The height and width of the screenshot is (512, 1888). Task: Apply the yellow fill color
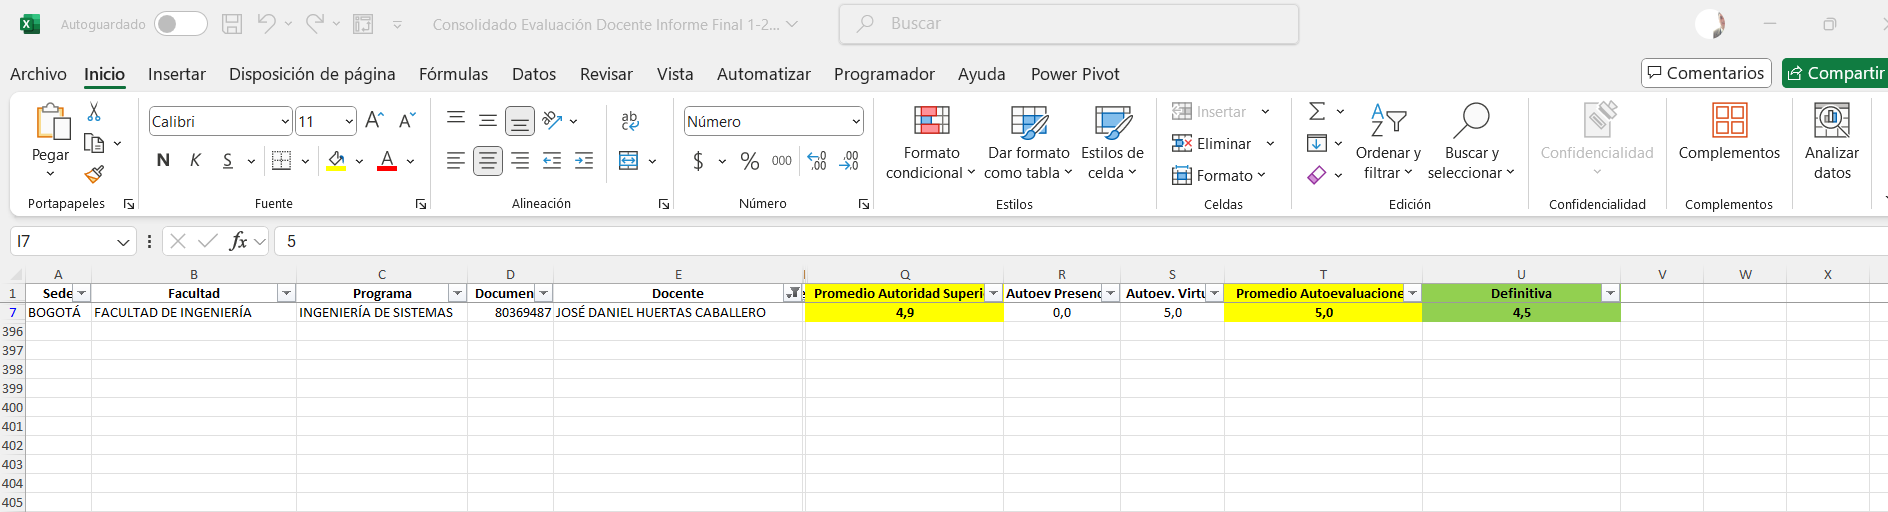coord(336,161)
